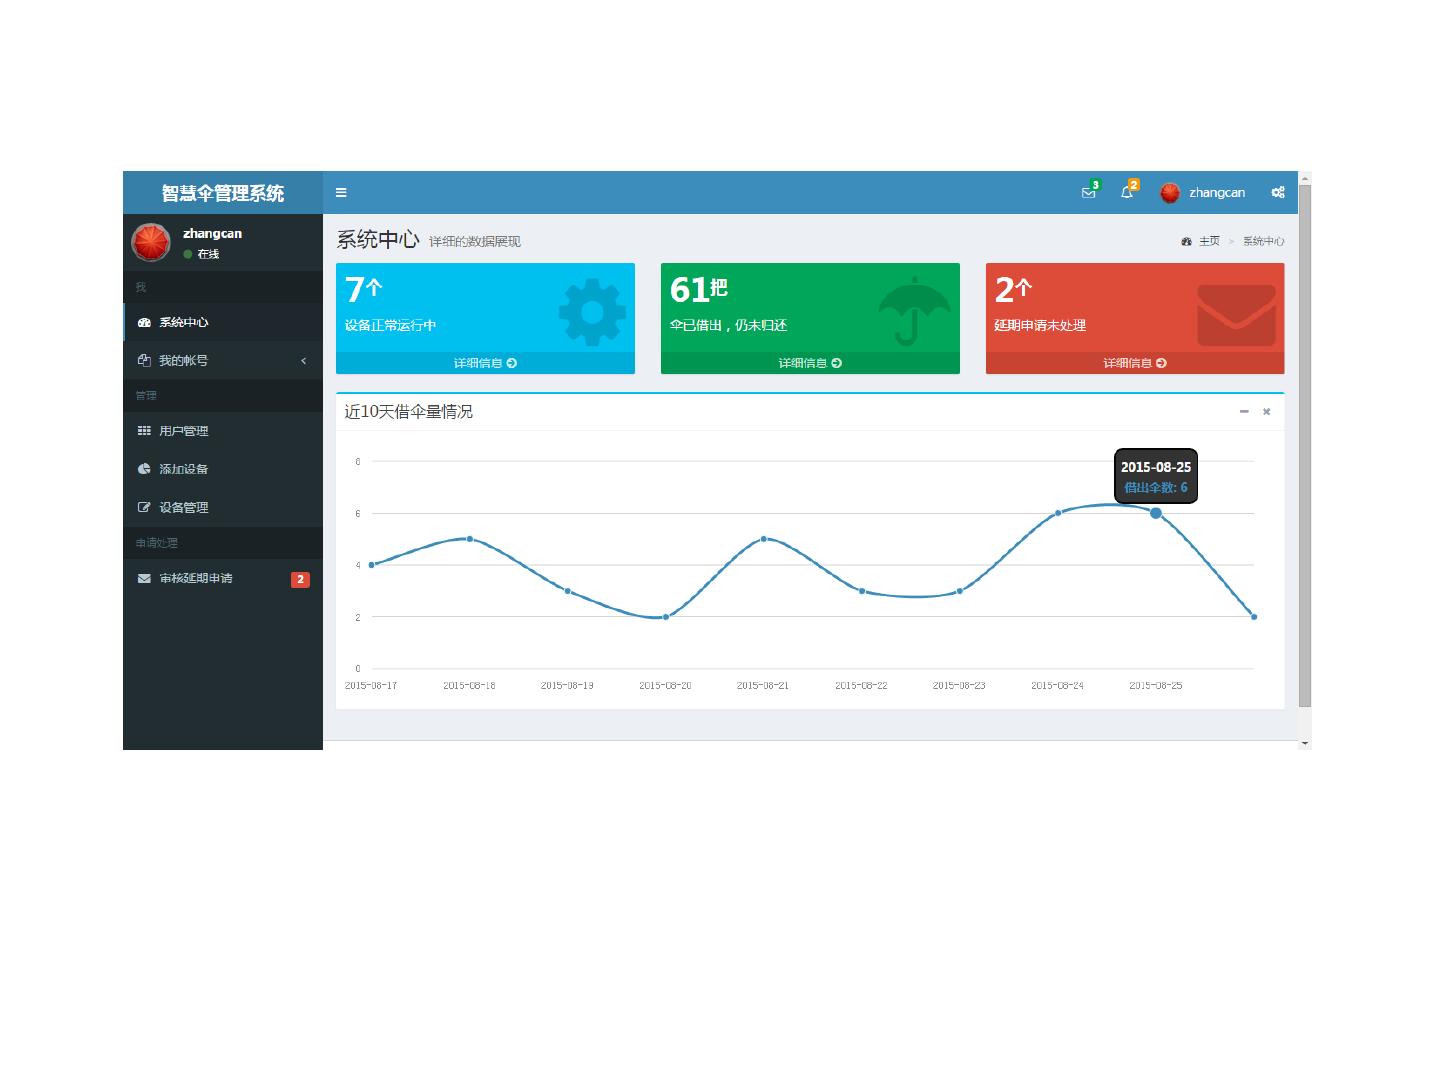
Task: Click the envelope icon on red card
Action: pyautogui.click(x=1237, y=315)
